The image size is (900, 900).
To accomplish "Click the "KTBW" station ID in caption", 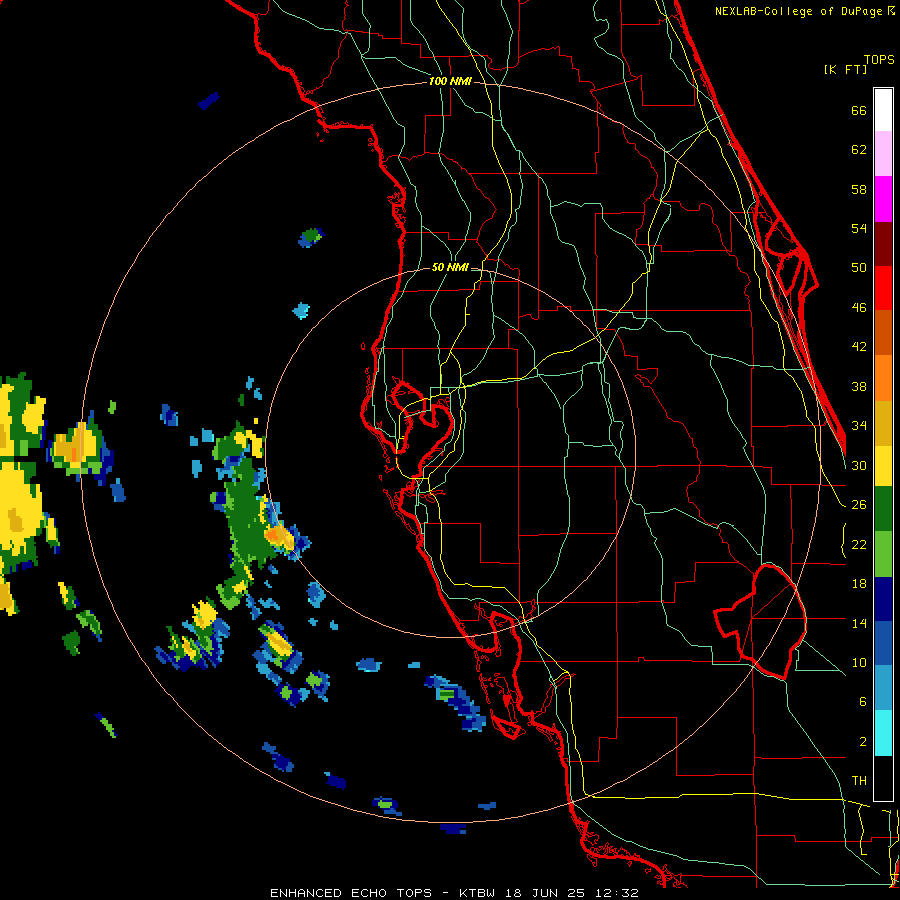I will pyautogui.click(x=476, y=893).
